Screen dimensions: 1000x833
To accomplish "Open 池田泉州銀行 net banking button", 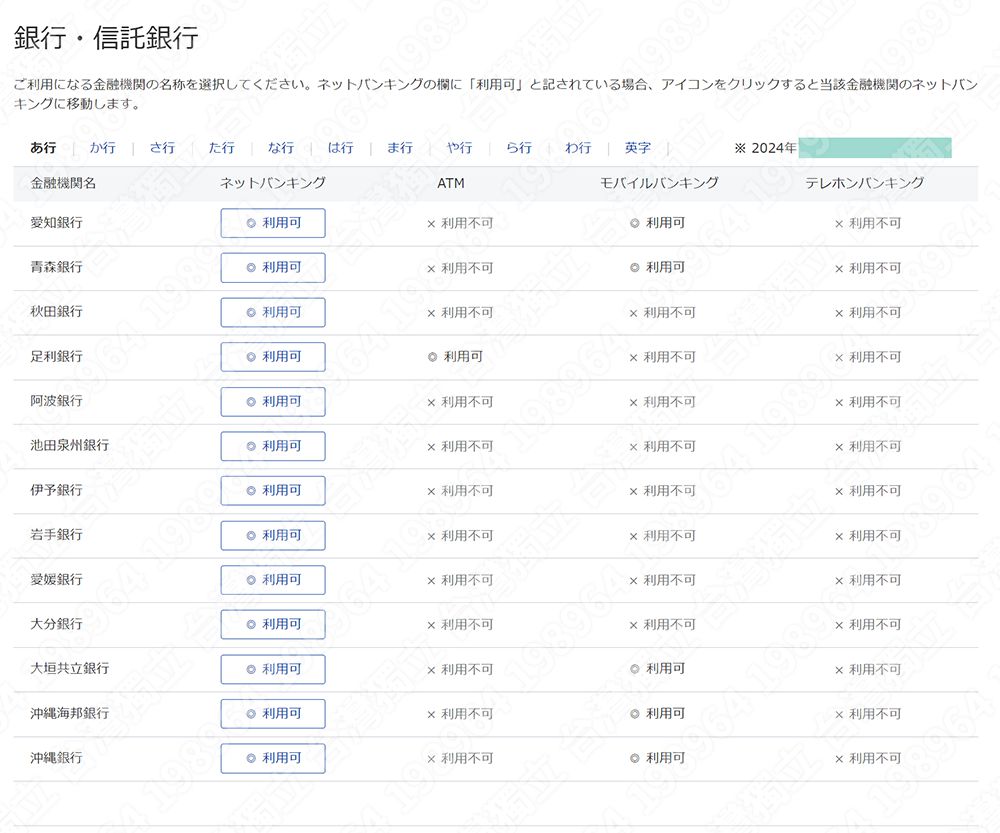I will click(273, 446).
